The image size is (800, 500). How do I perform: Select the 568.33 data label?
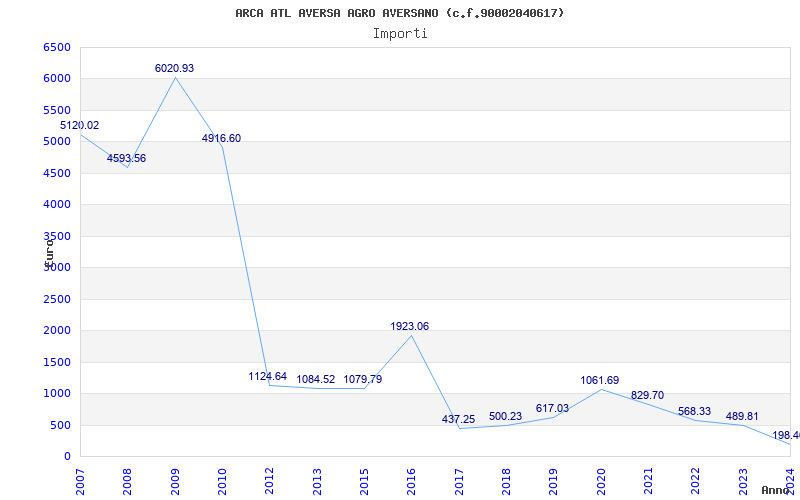pyautogui.click(x=694, y=411)
